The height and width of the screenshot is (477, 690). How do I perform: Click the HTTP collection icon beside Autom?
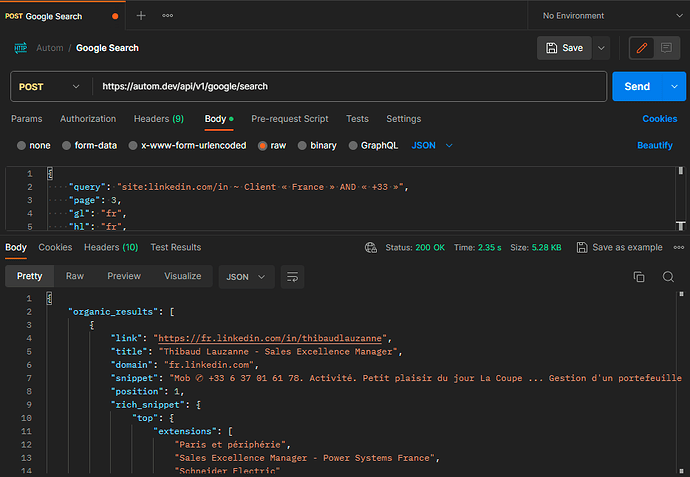coord(20,48)
